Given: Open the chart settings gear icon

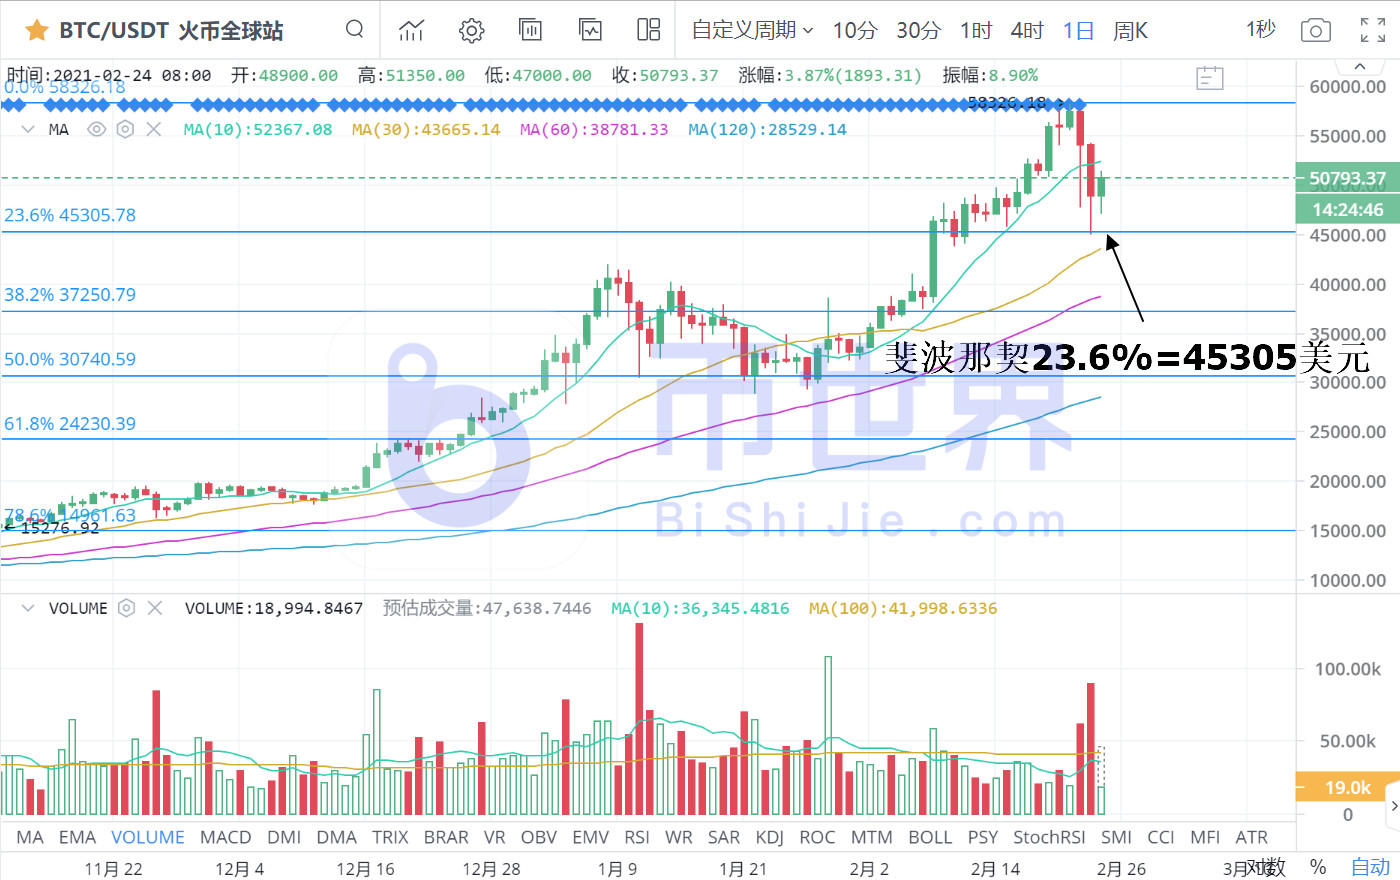Looking at the screenshot, I should (x=471, y=30).
